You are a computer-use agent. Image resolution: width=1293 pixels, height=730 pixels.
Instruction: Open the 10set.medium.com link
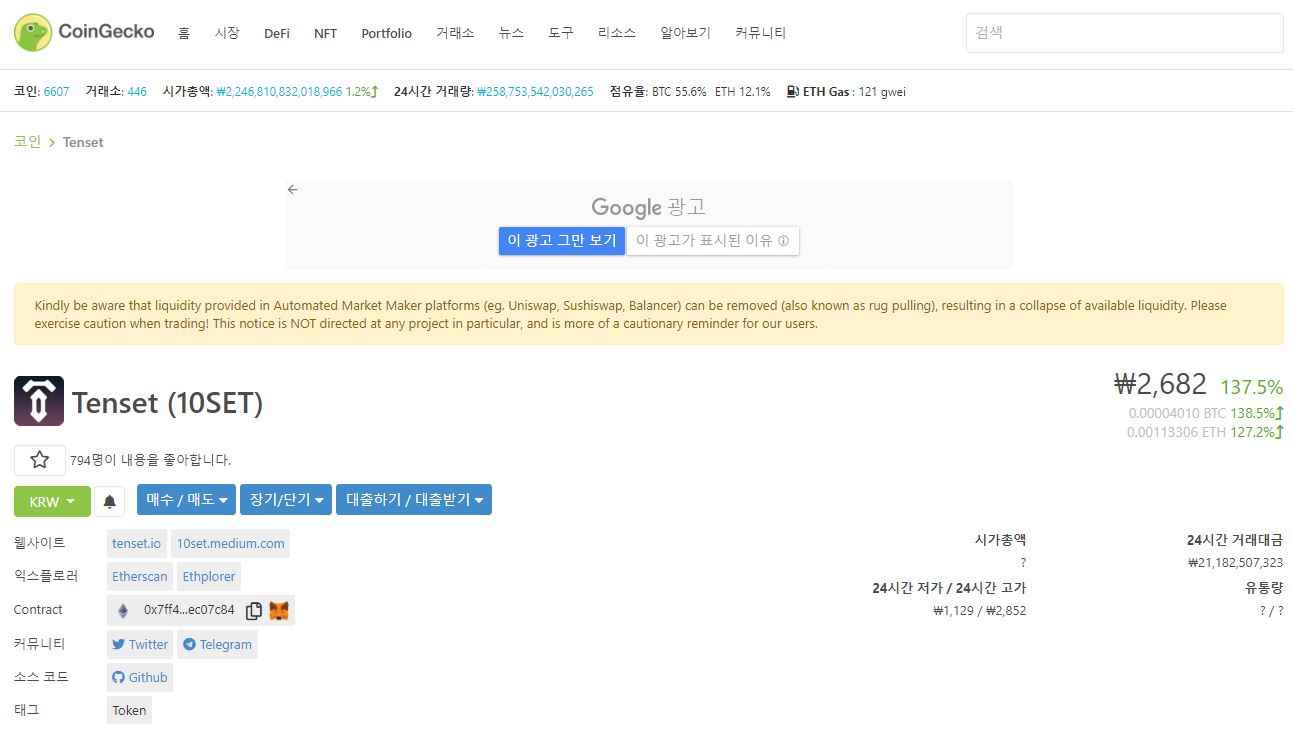coord(230,544)
